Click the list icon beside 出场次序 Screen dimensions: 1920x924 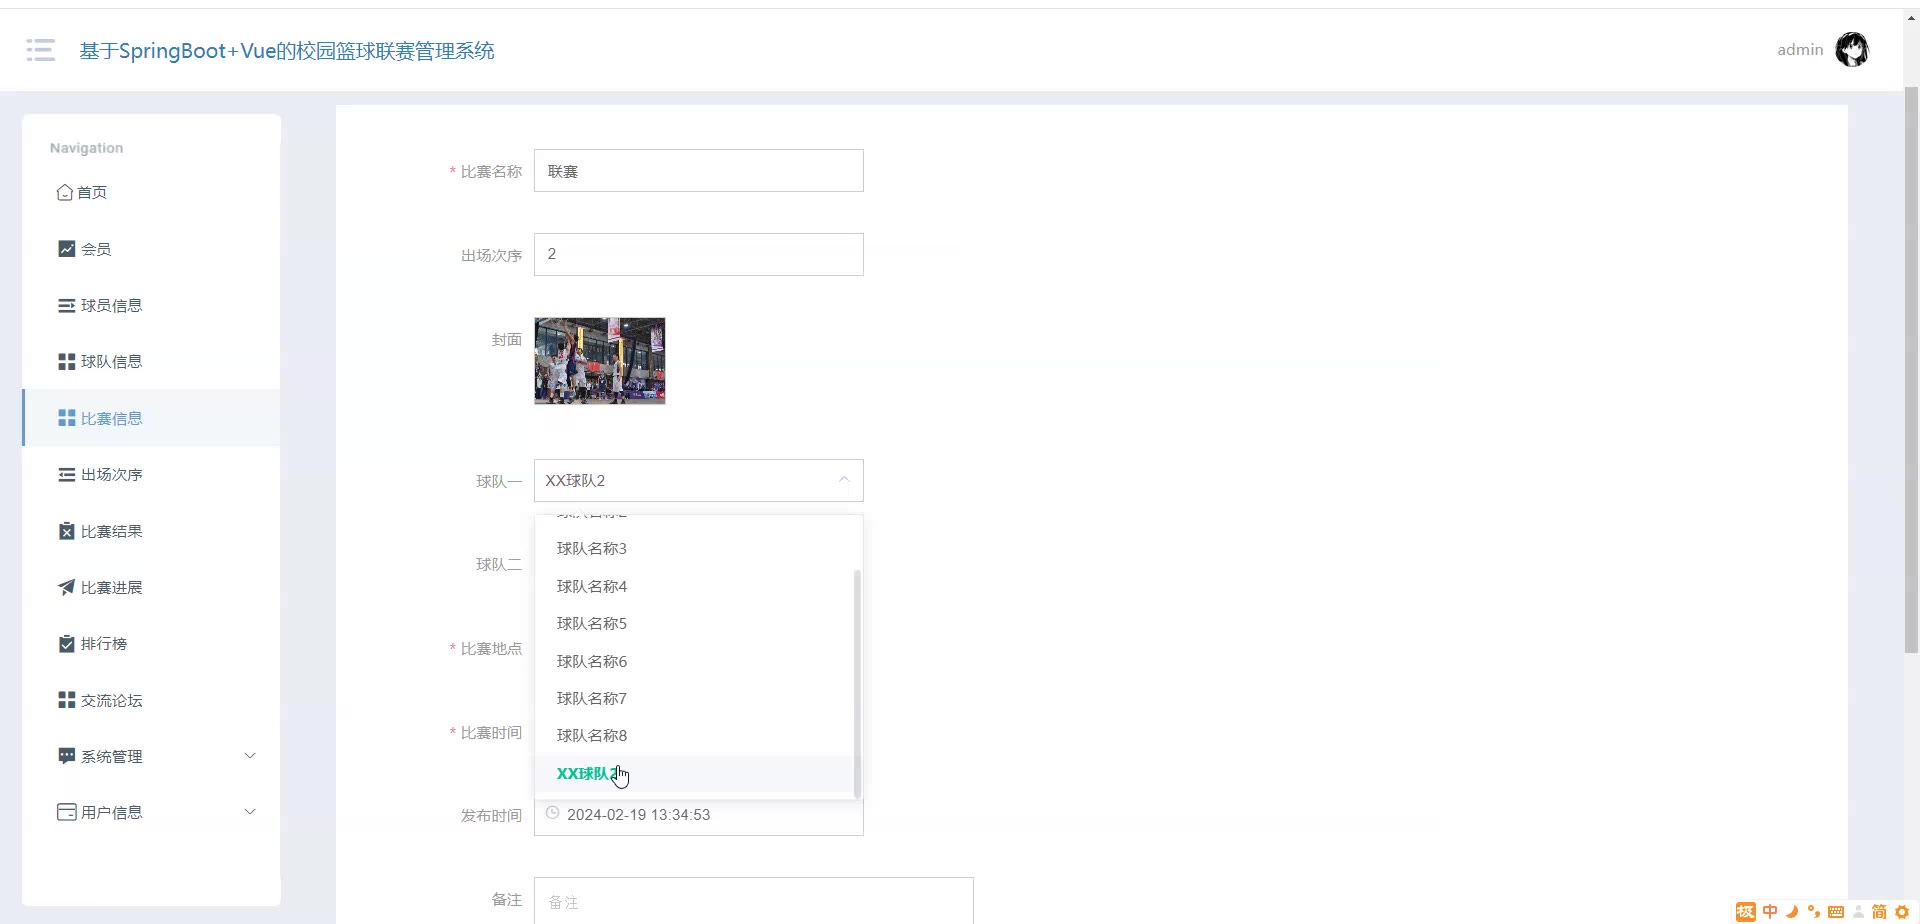[x=66, y=475]
